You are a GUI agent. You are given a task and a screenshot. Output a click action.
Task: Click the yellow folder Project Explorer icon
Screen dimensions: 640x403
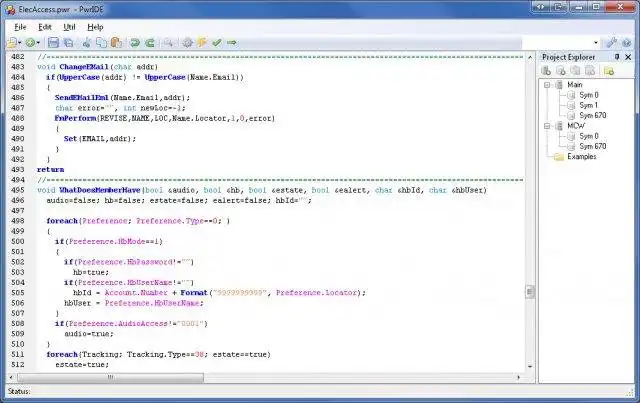609,71
